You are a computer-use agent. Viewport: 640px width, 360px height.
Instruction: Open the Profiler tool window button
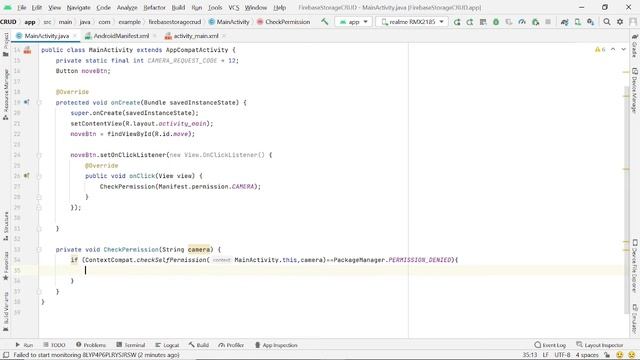click(x=231, y=345)
